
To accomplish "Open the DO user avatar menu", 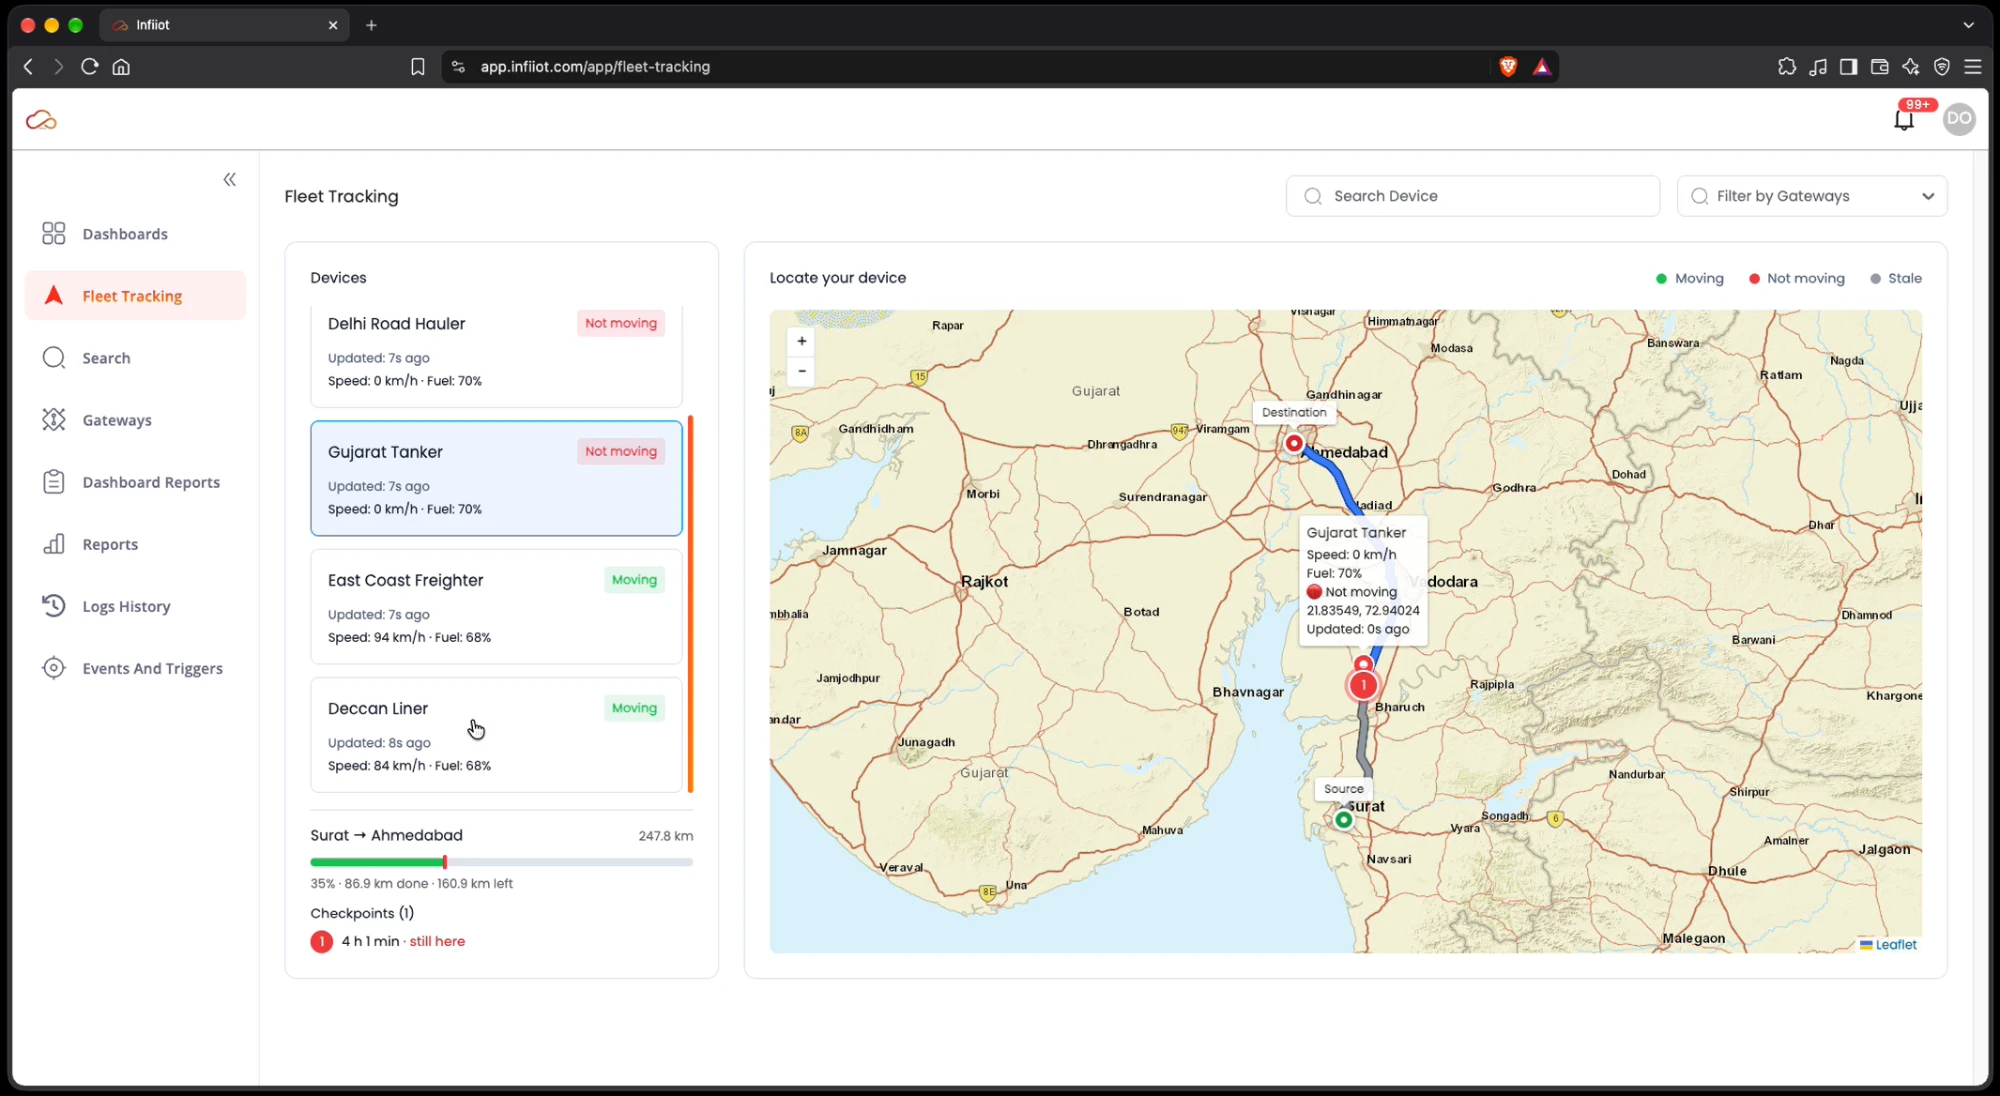I will click(x=1959, y=118).
